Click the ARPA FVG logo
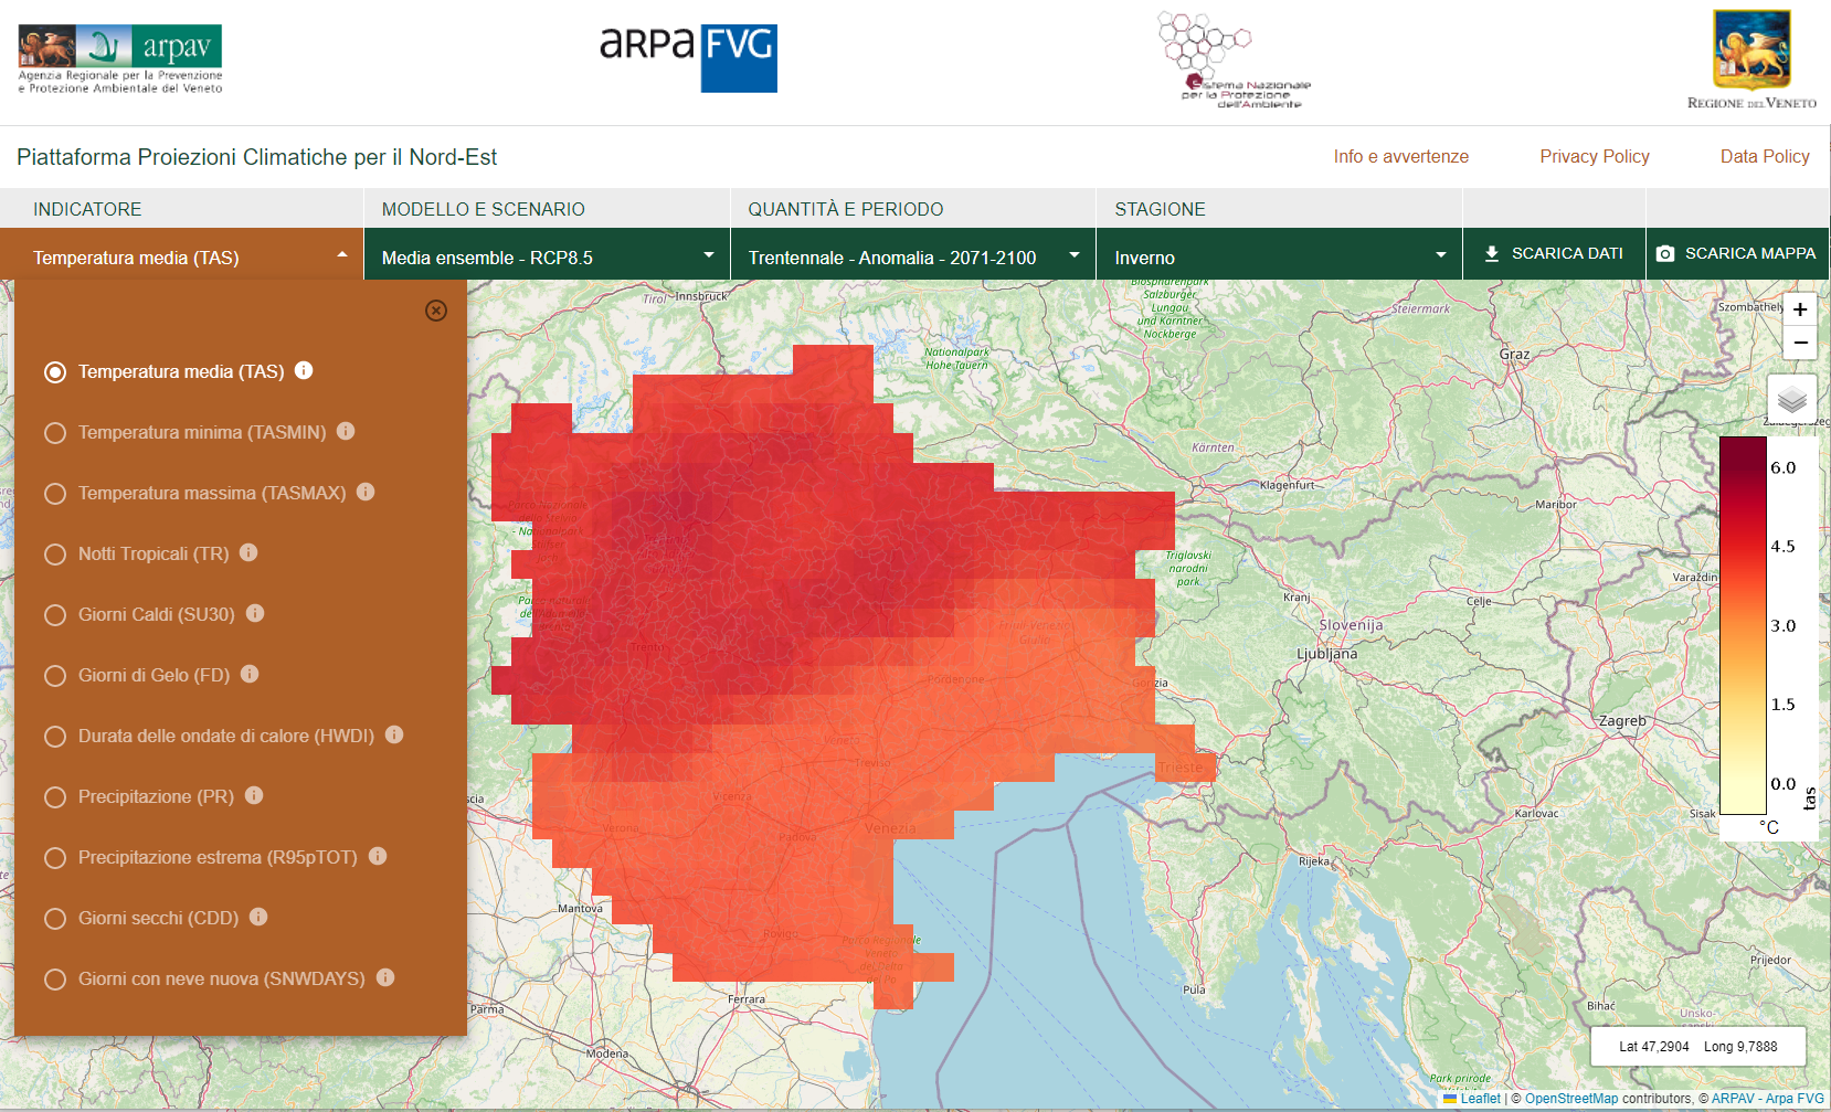 (x=688, y=58)
